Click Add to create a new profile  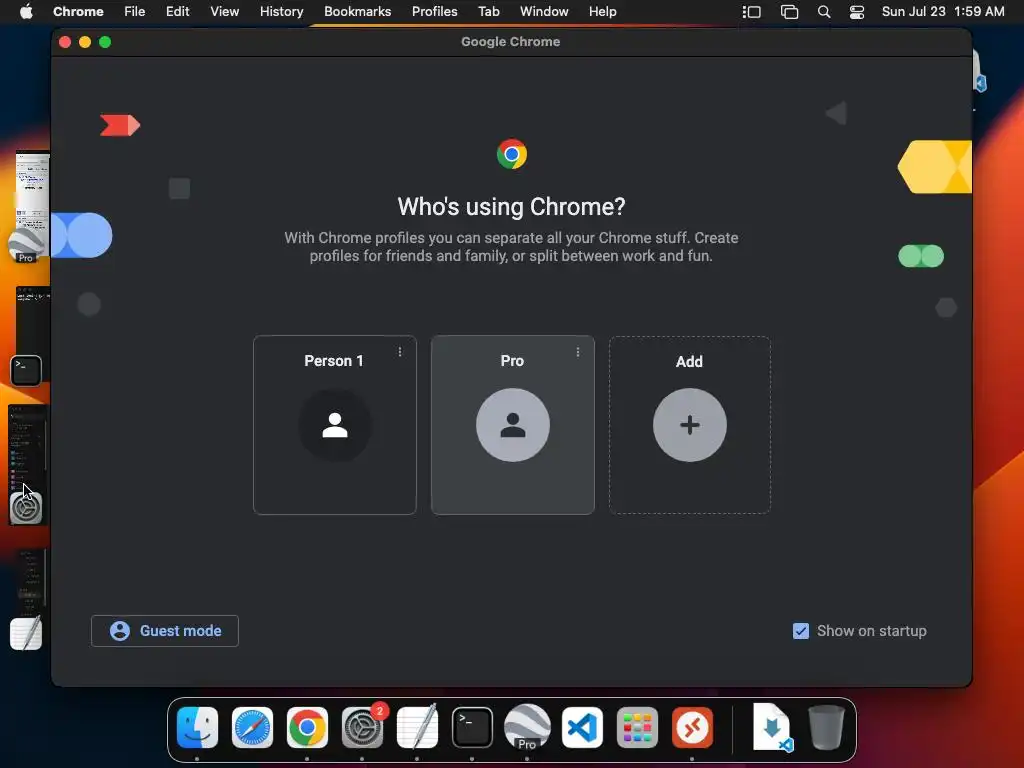[x=690, y=424]
